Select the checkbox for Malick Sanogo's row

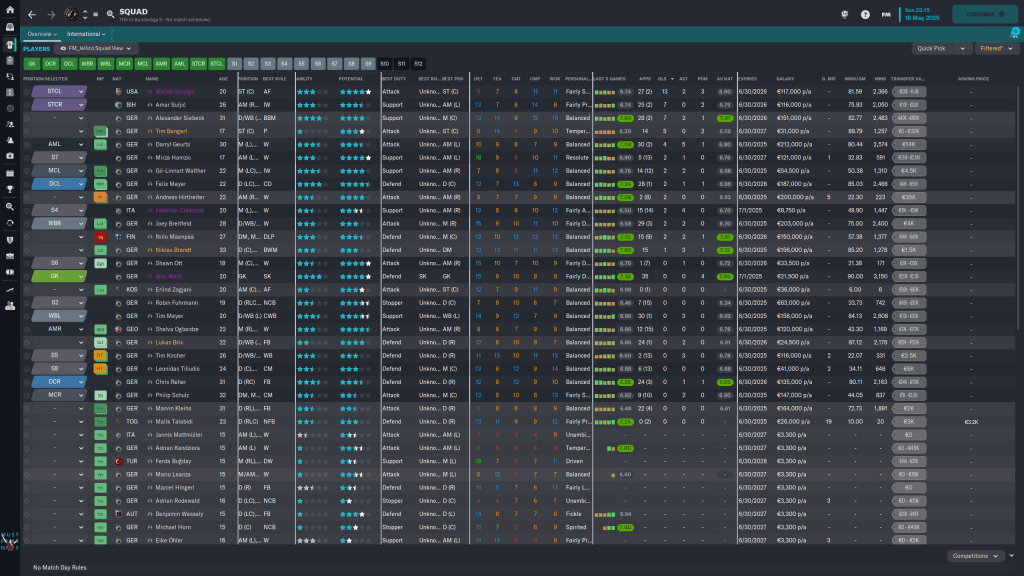[28, 91]
